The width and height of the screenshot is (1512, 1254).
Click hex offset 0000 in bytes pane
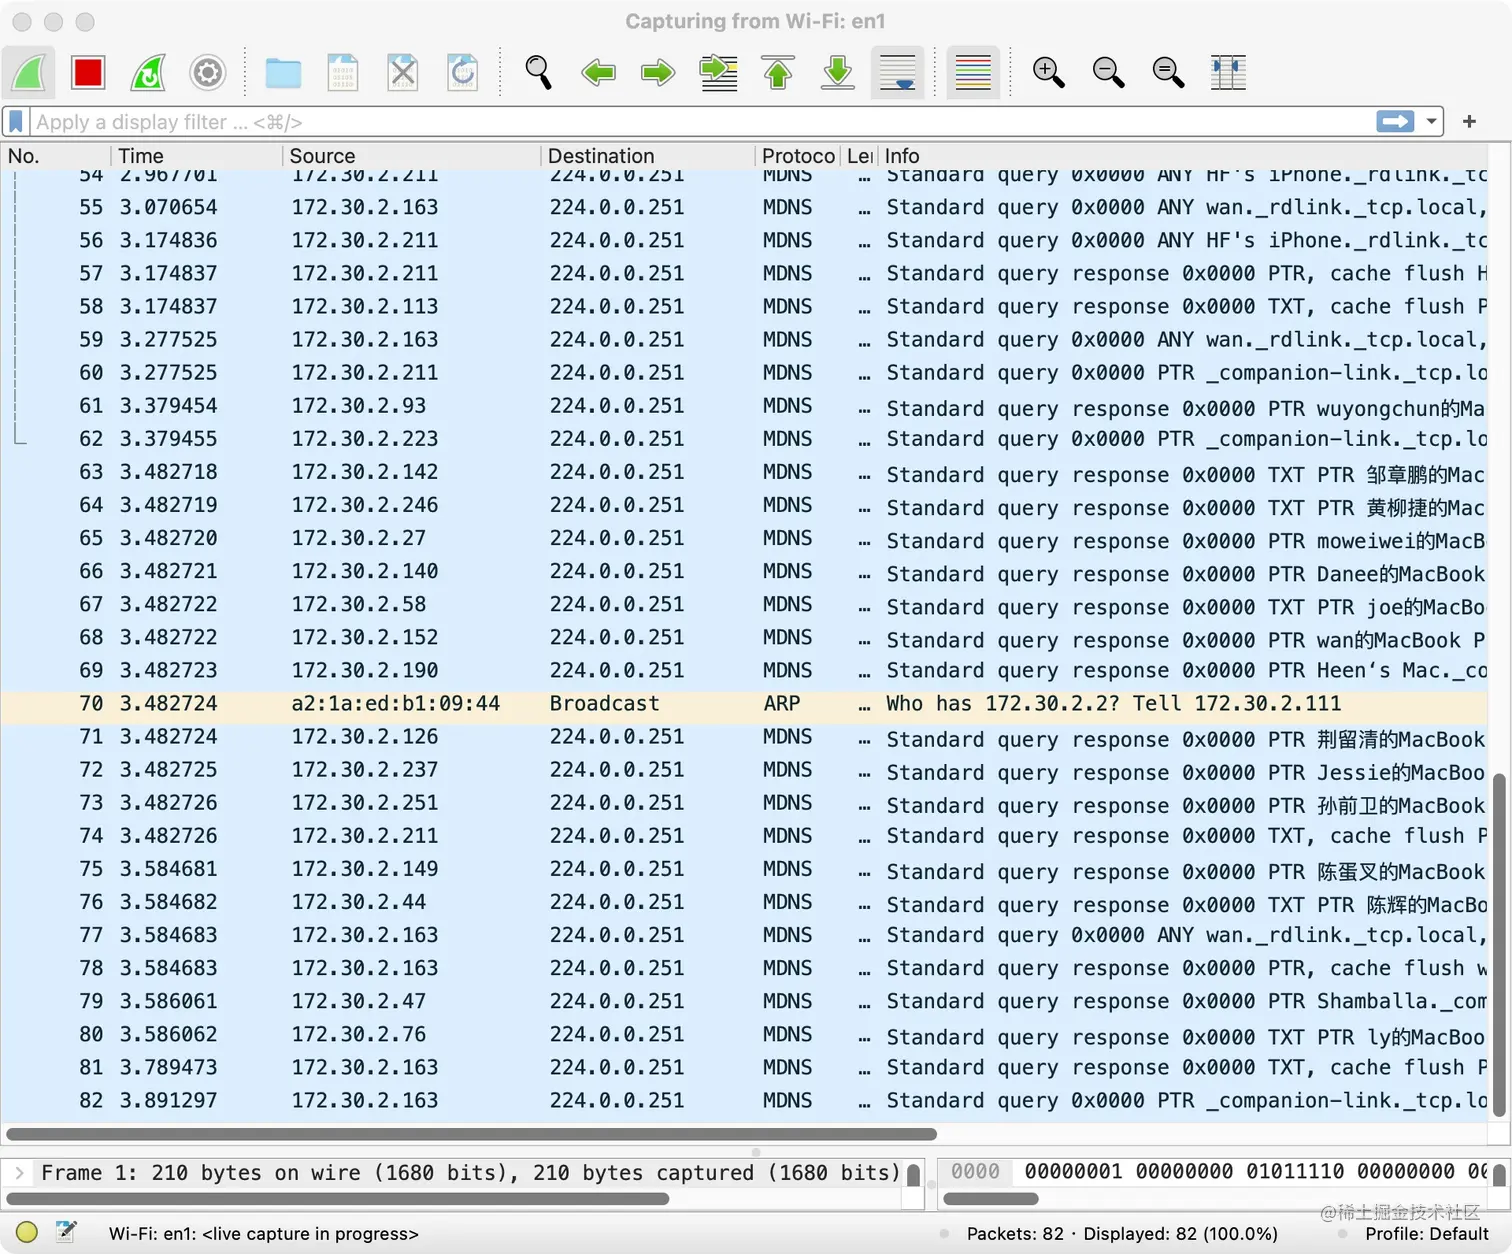(975, 1171)
